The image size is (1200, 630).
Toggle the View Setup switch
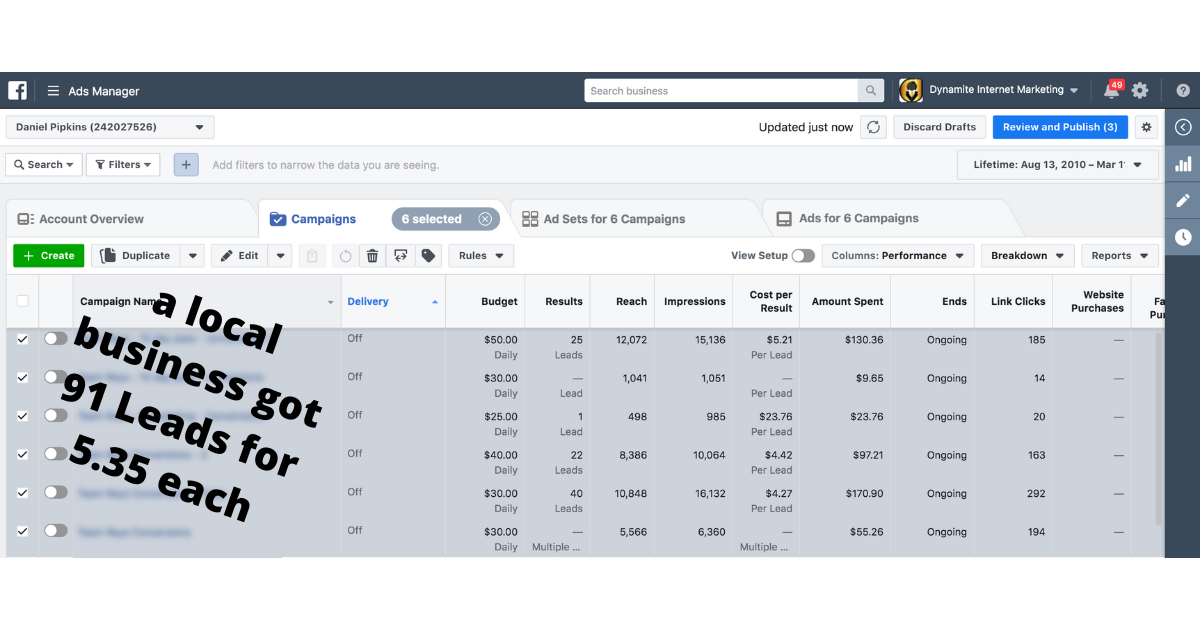coord(802,256)
